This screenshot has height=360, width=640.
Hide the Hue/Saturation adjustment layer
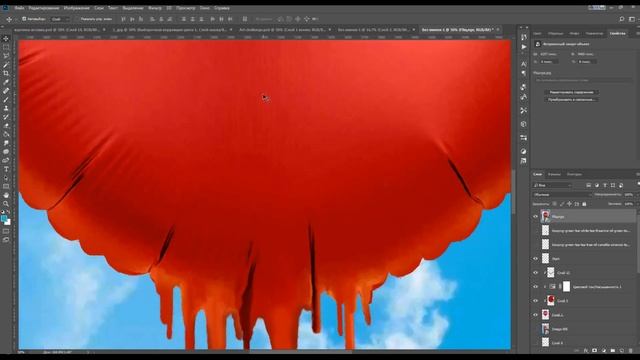[x=536, y=287]
